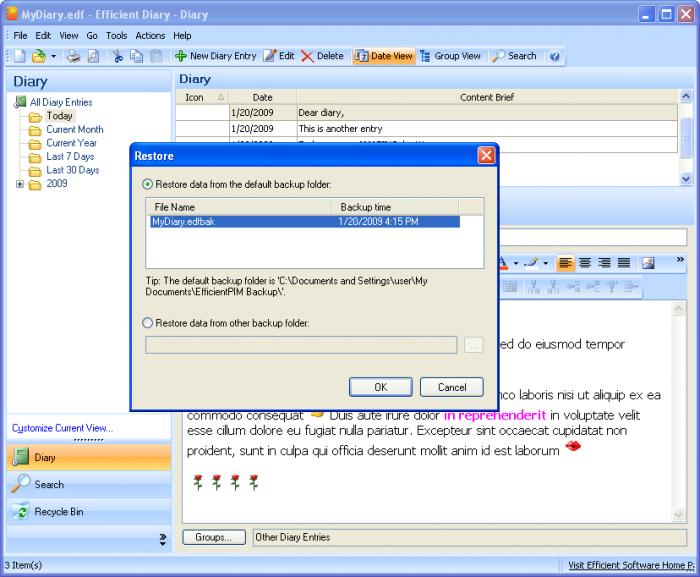
Task: Click Customize Current View link
Action: tap(62, 428)
